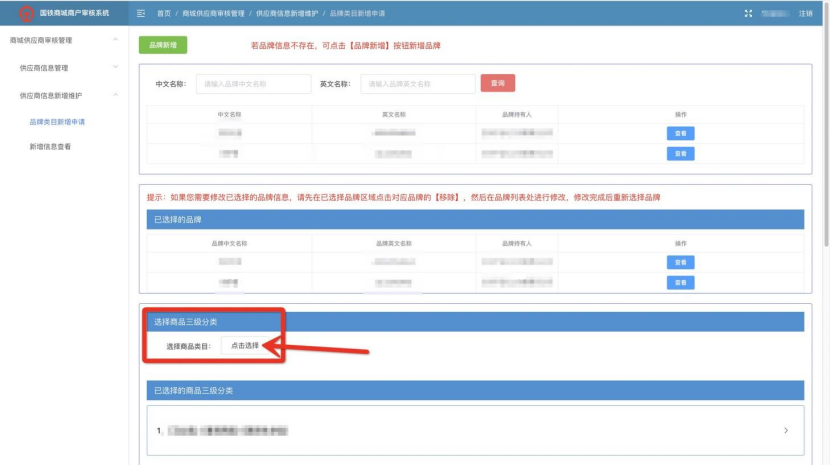The image size is (830, 465).
Task: Click 查看 for first brand search result
Action: [680, 133]
